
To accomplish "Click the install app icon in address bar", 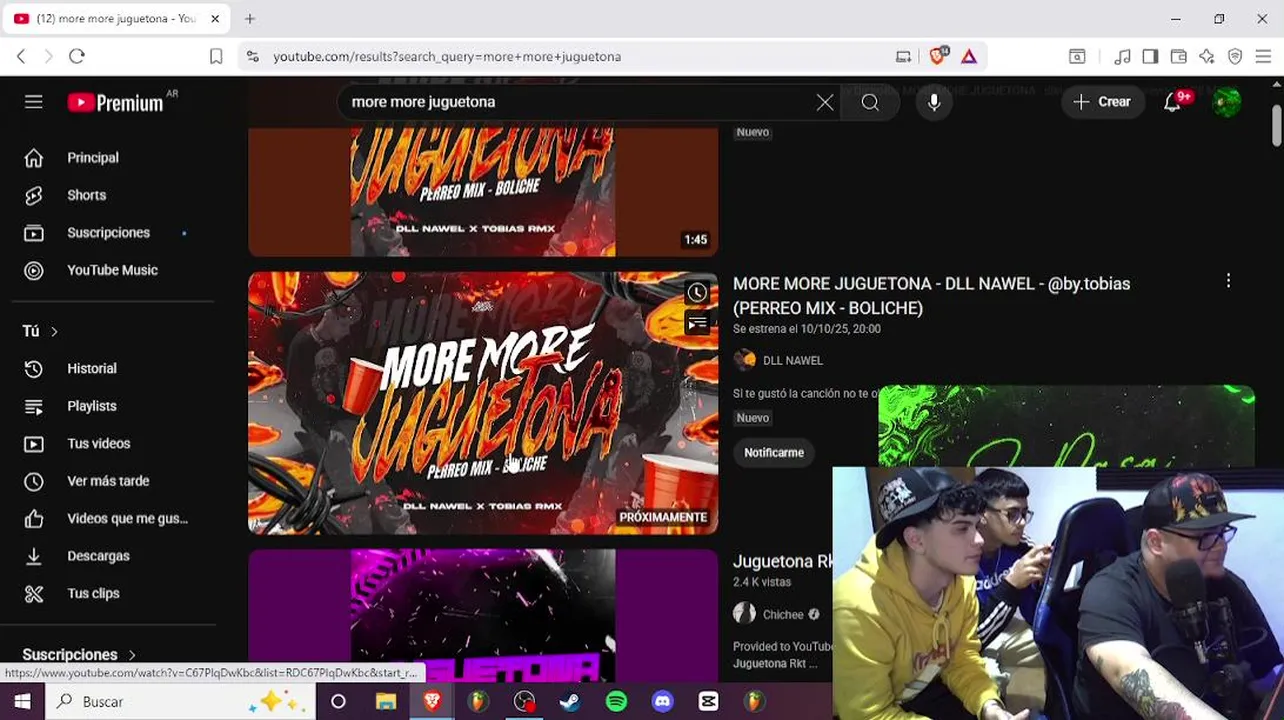I will point(904,57).
